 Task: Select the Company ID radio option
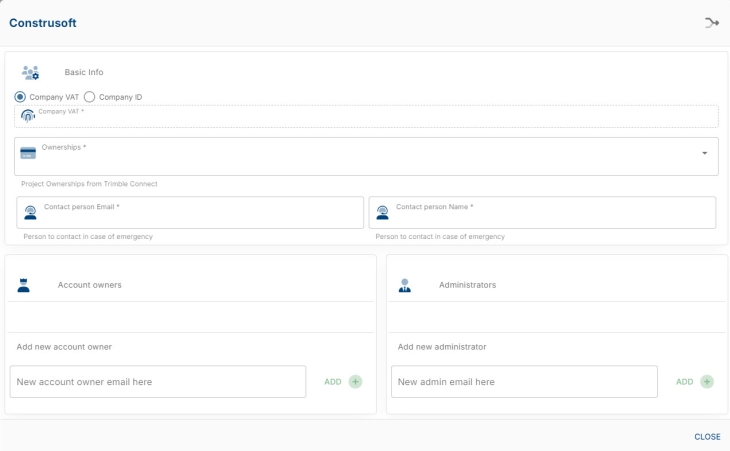click(x=89, y=97)
